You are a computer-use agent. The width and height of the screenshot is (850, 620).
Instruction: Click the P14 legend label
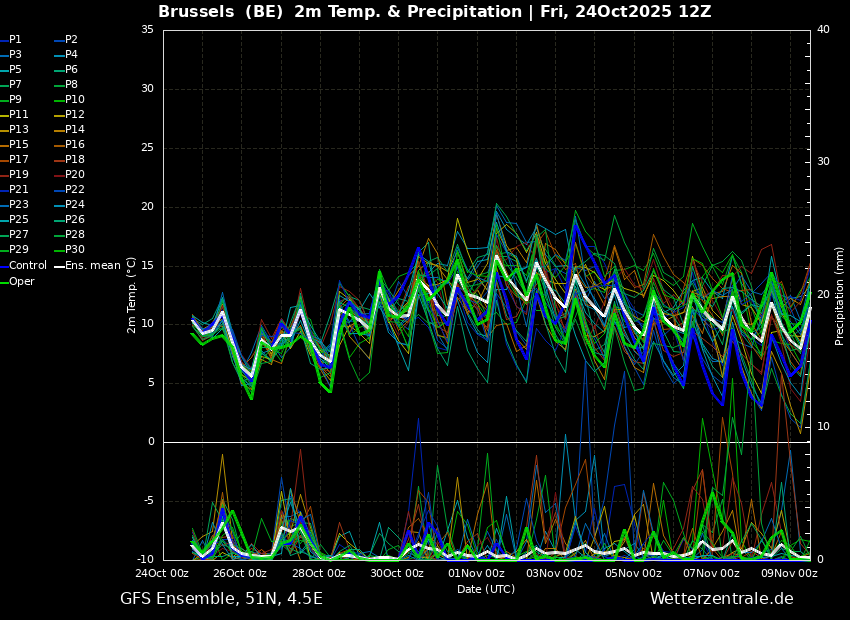[70, 130]
